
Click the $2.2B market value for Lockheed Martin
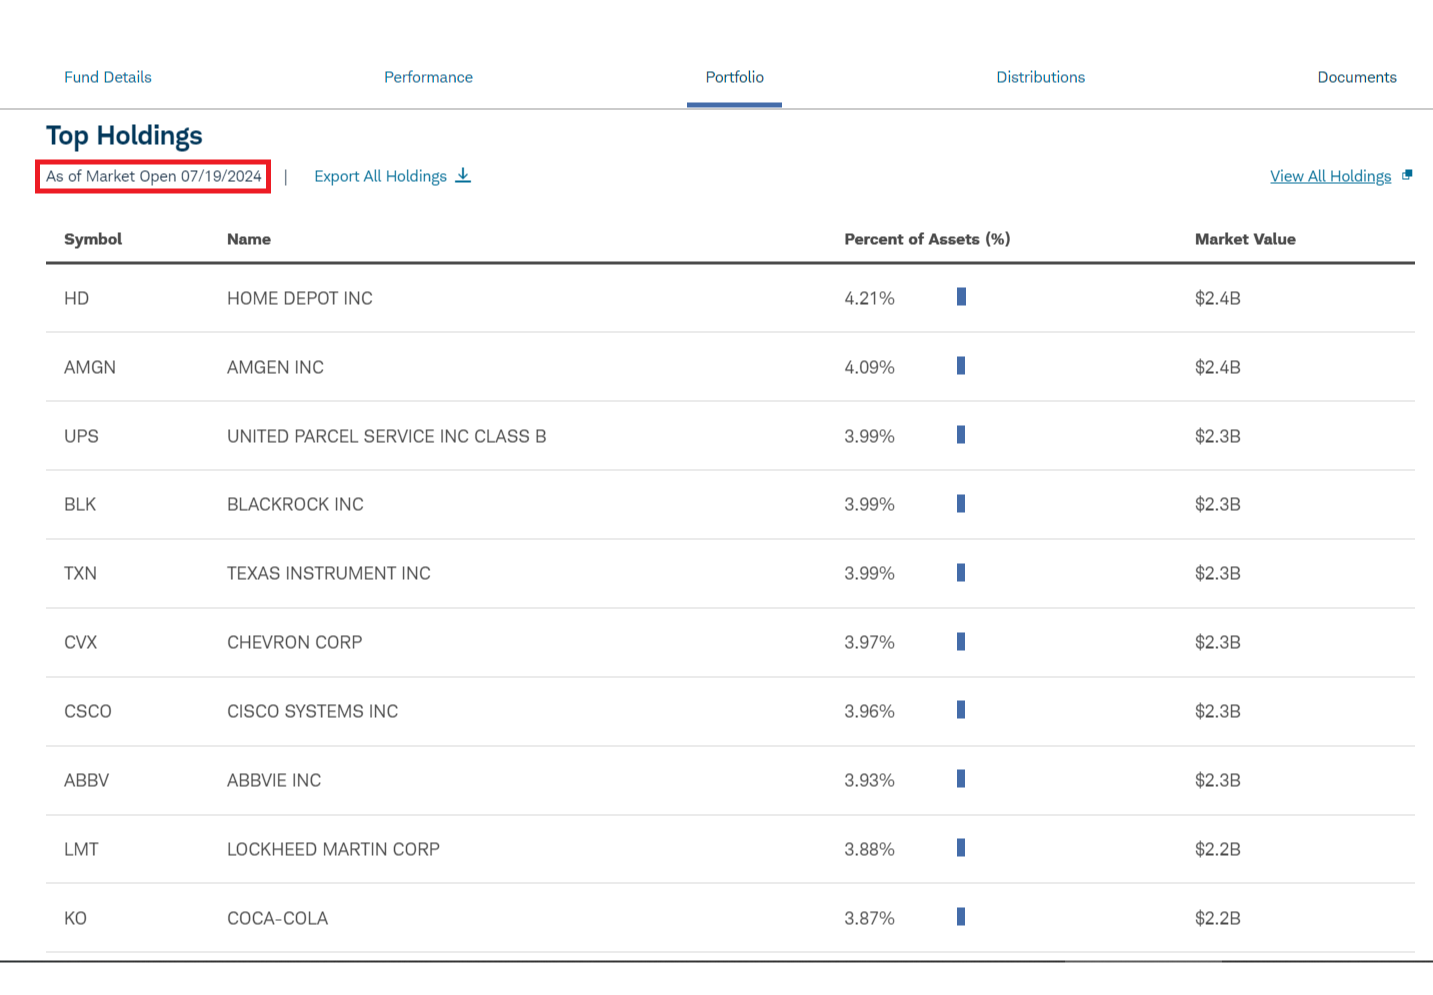pyautogui.click(x=1217, y=849)
